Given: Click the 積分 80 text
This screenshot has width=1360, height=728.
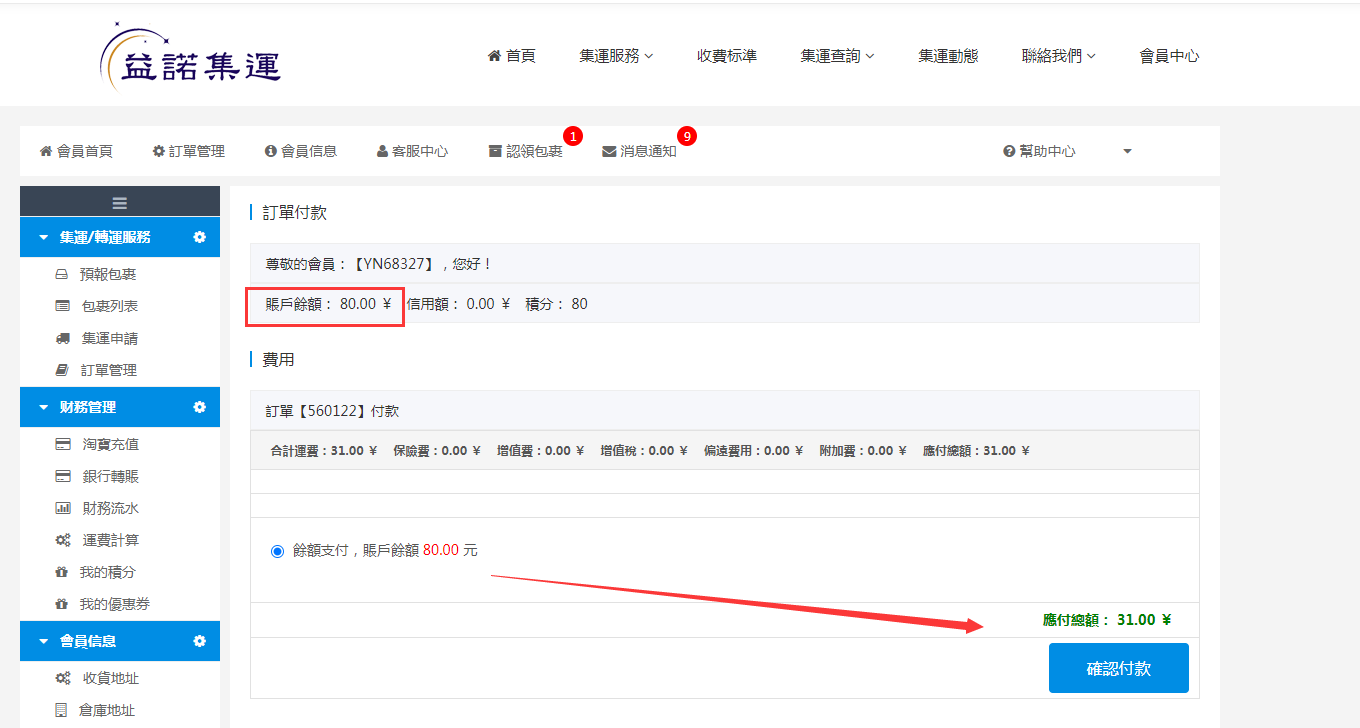Looking at the screenshot, I should pos(557,304).
